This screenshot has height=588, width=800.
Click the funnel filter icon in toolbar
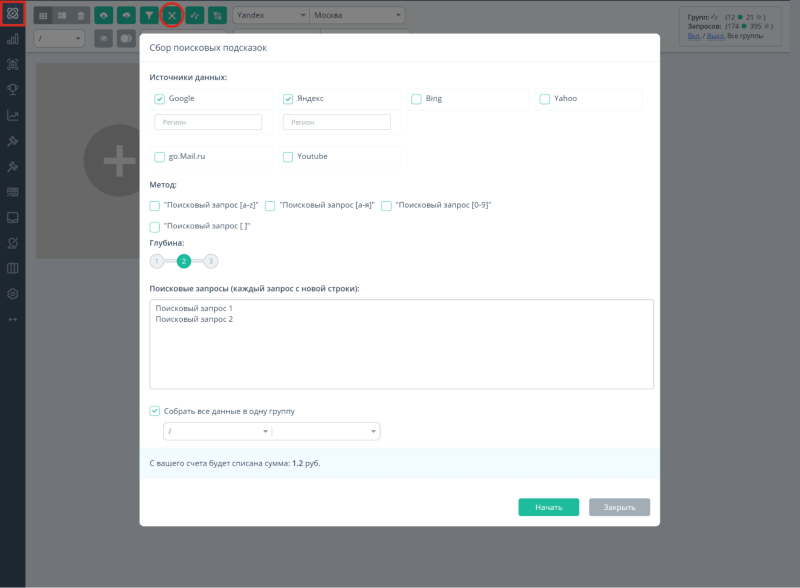click(148, 16)
